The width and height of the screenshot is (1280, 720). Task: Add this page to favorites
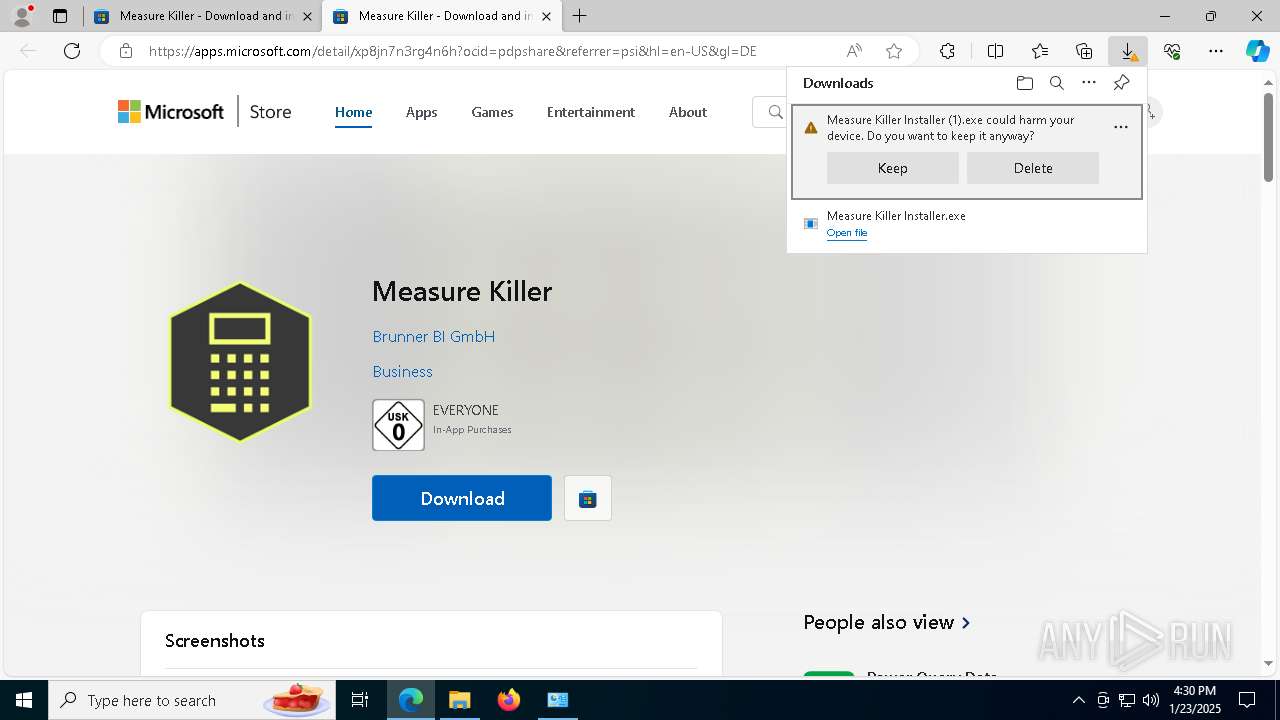pyautogui.click(x=894, y=51)
